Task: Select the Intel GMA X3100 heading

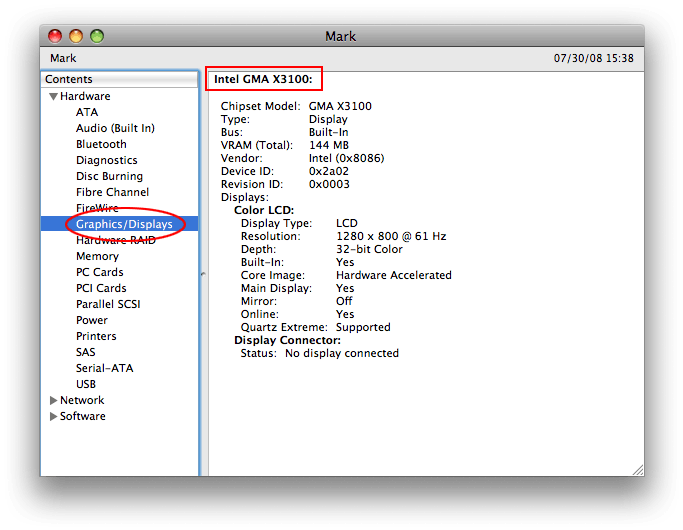Action: [263, 79]
